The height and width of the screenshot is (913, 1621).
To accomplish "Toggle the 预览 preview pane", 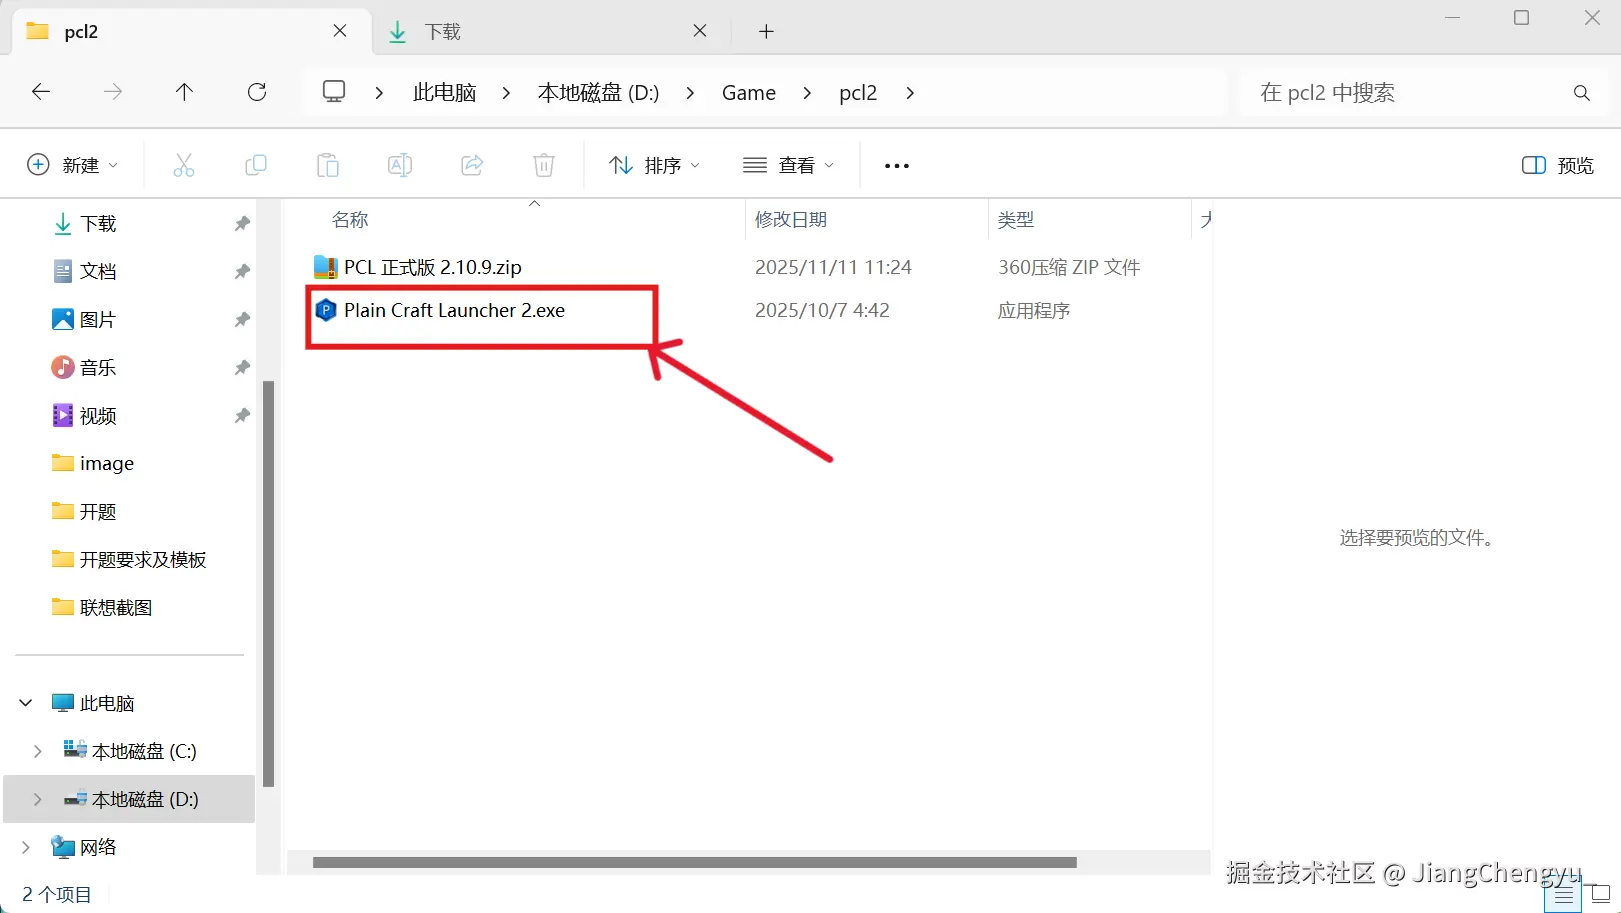I will (1557, 165).
